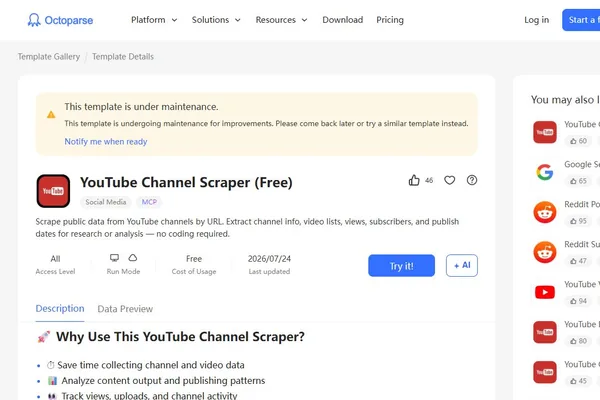Click the All access level value
The height and width of the screenshot is (400, 600).
point(55,259)
